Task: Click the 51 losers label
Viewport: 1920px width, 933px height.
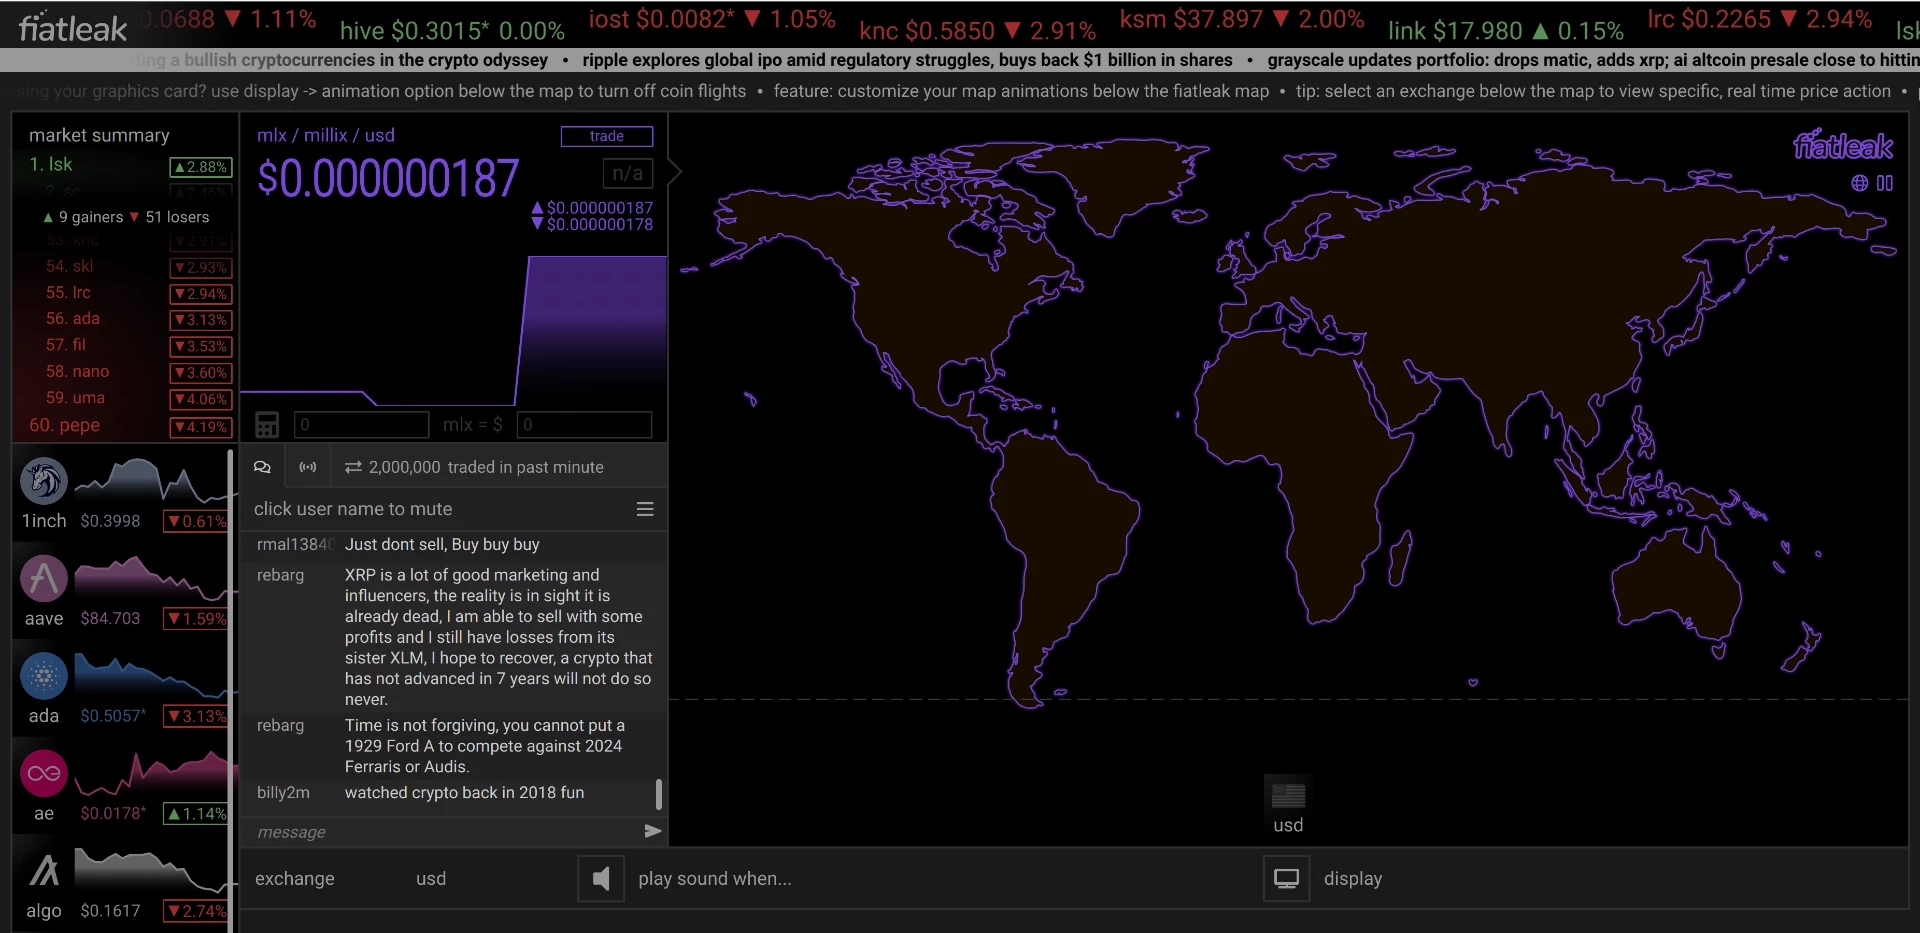Action: point(169,217)
